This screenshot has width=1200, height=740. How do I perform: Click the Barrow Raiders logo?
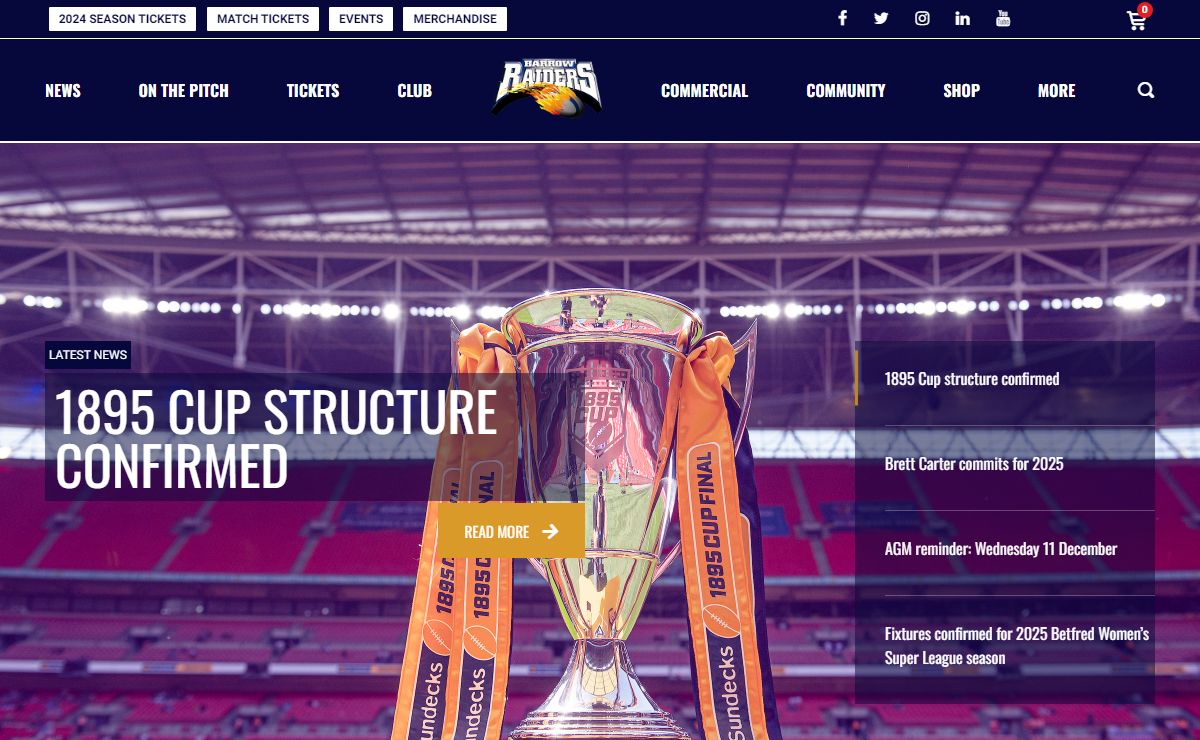click(x=546, y=88)
